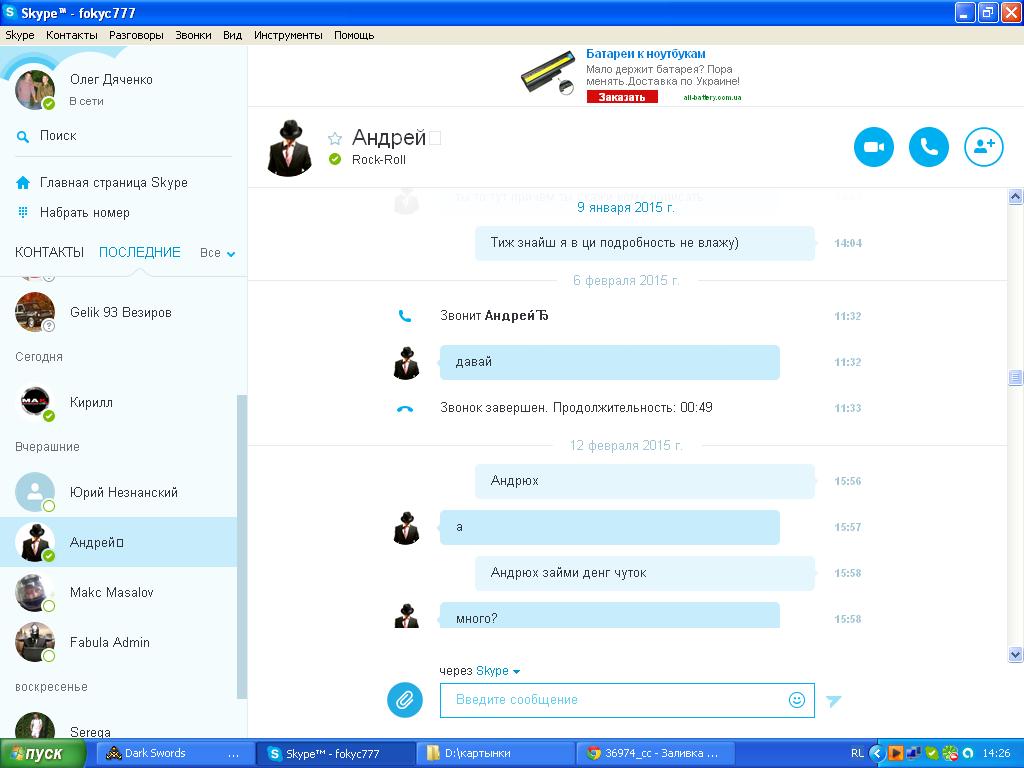Click the В сети status text
Screen dimensions: 1024x768
86,101
